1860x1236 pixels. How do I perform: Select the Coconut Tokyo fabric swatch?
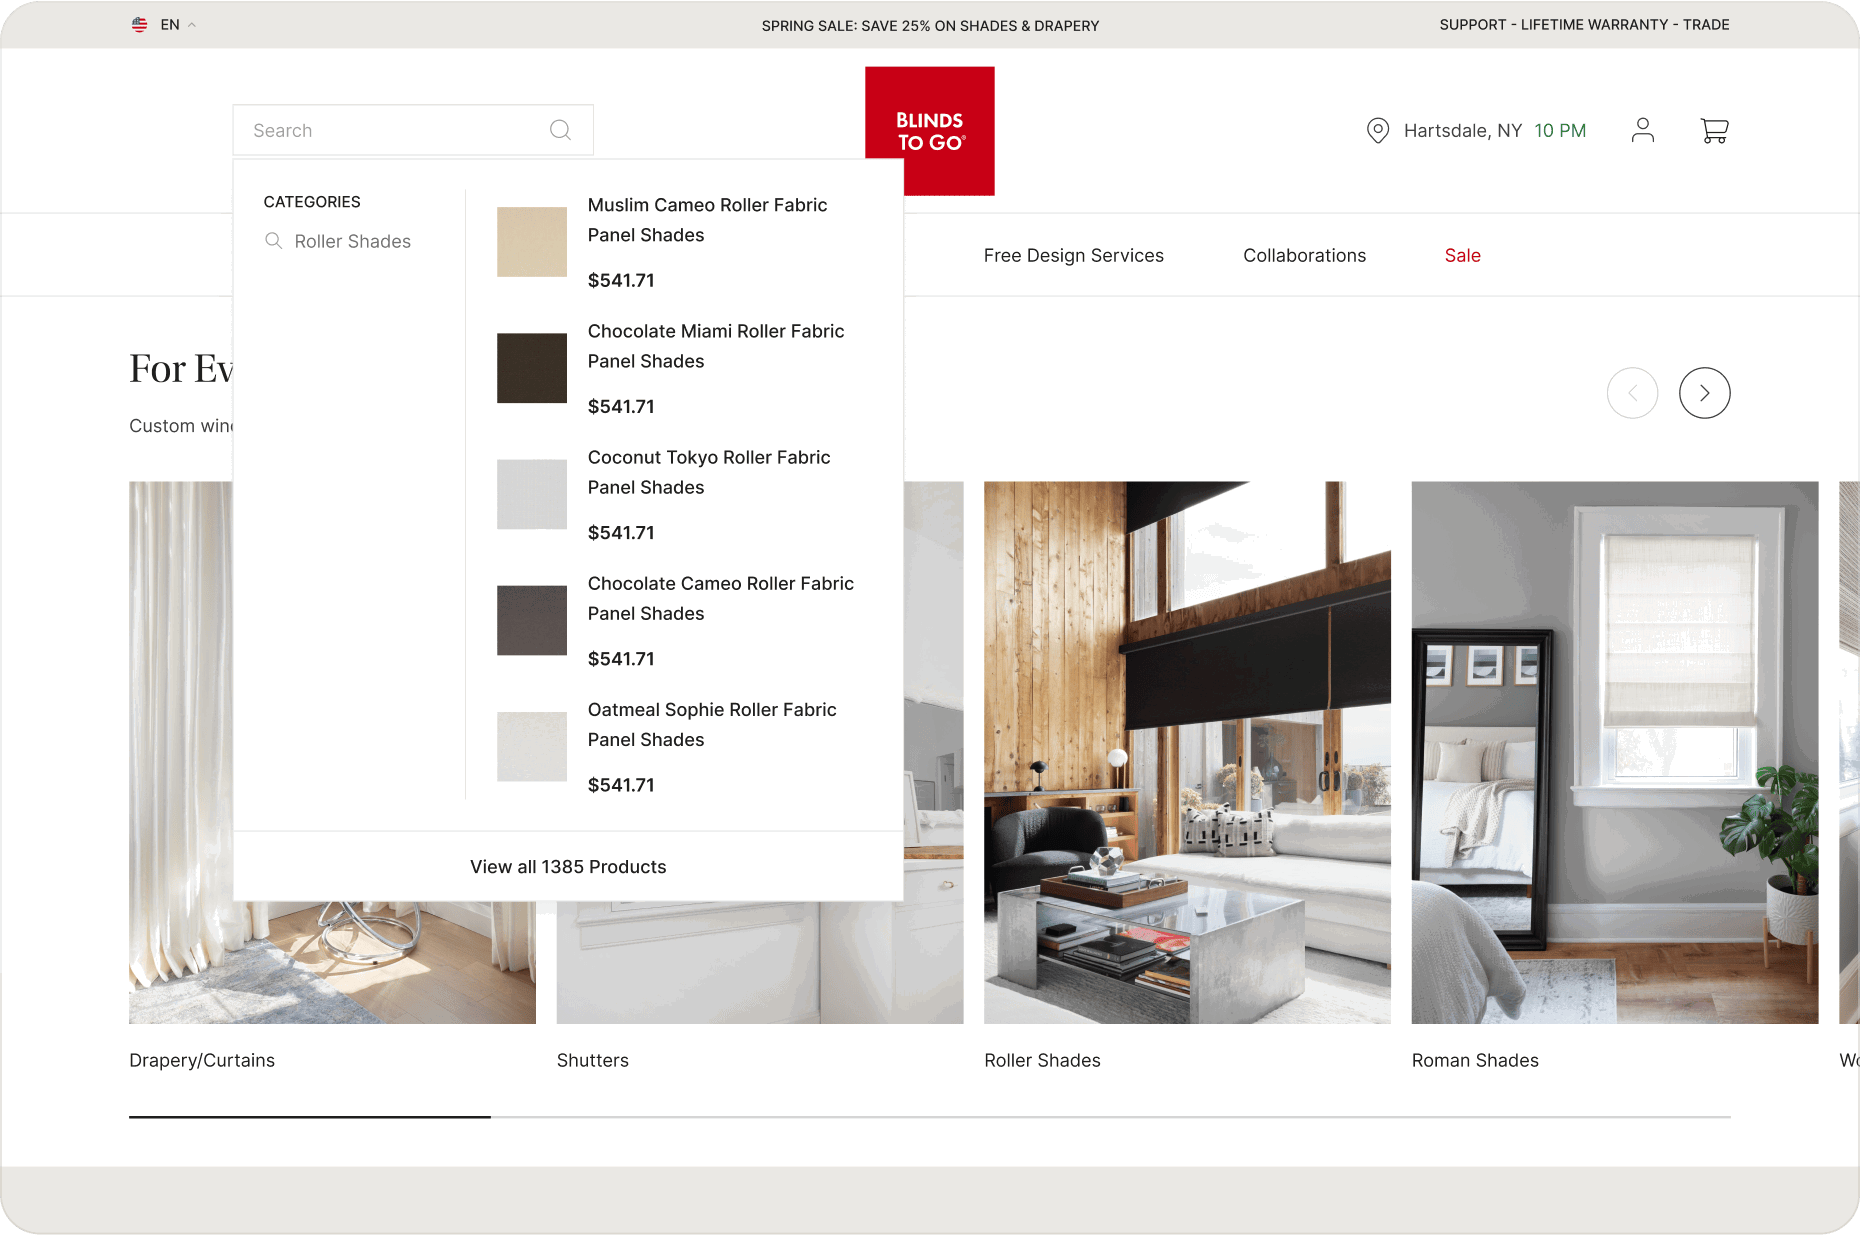pos(532,494)
